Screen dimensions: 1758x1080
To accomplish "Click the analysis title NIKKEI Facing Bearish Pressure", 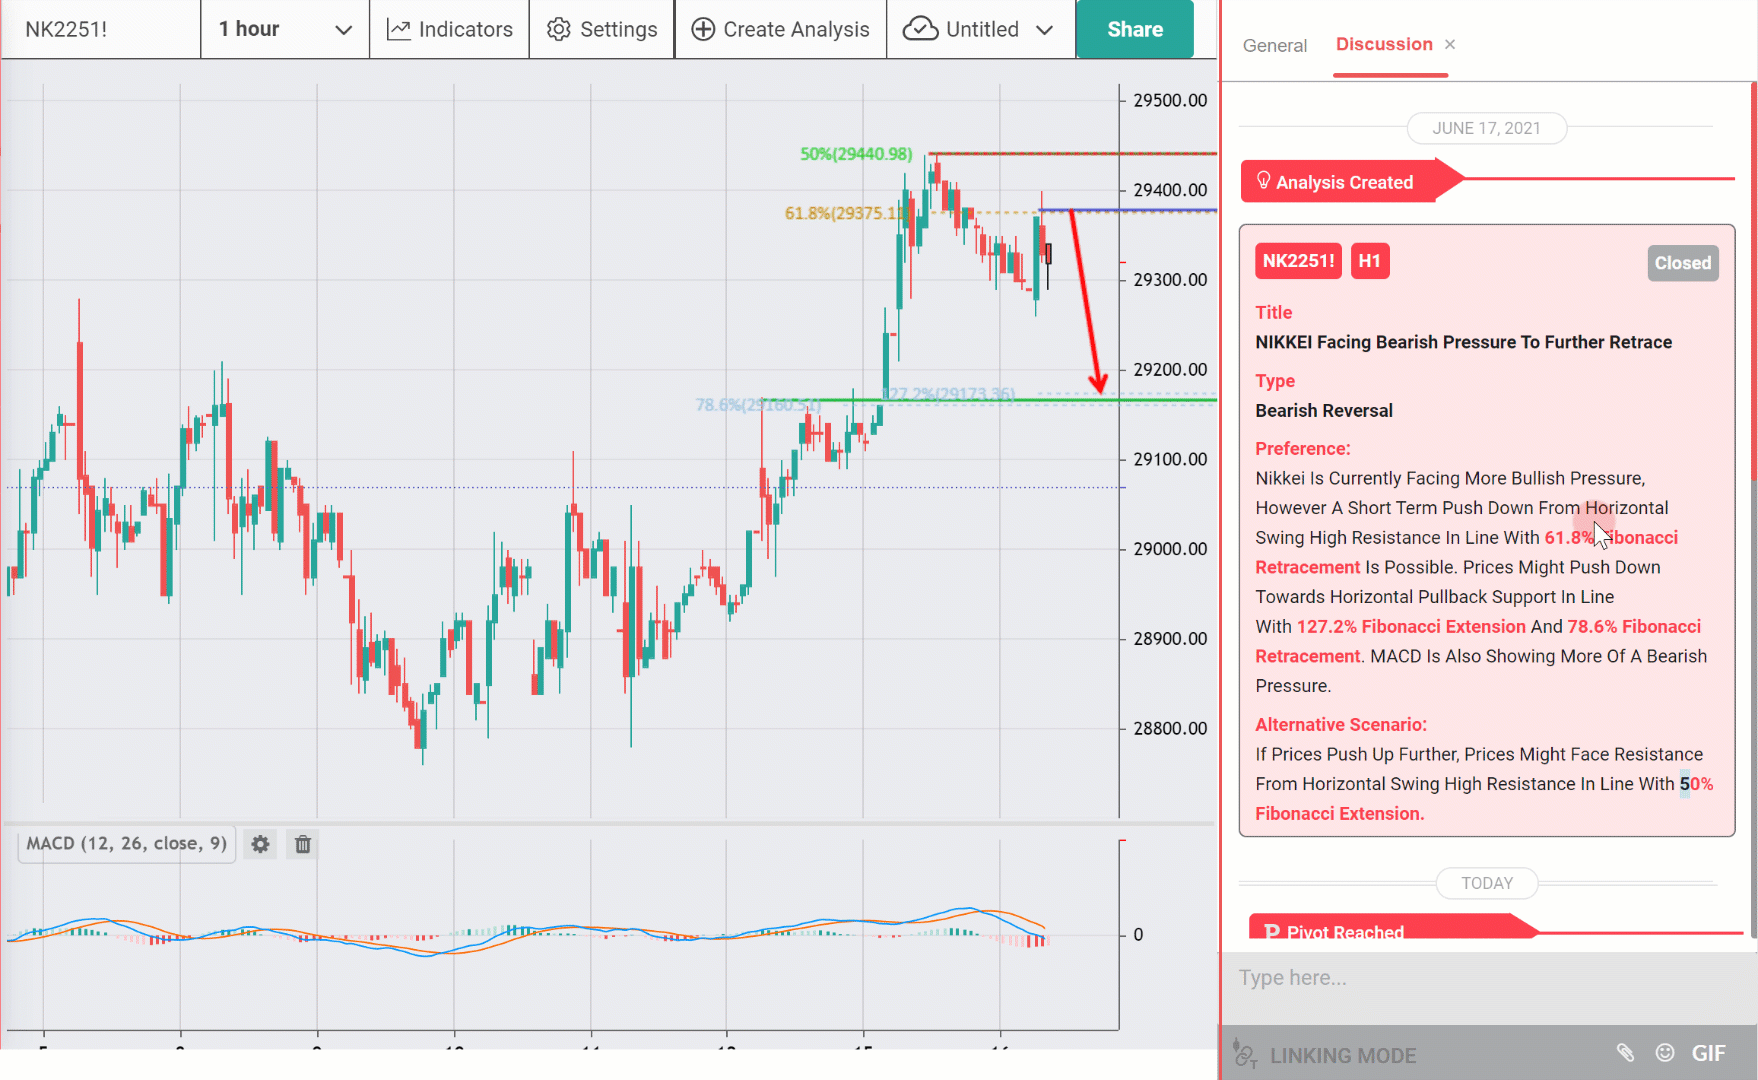I will tap(1463, 342).
